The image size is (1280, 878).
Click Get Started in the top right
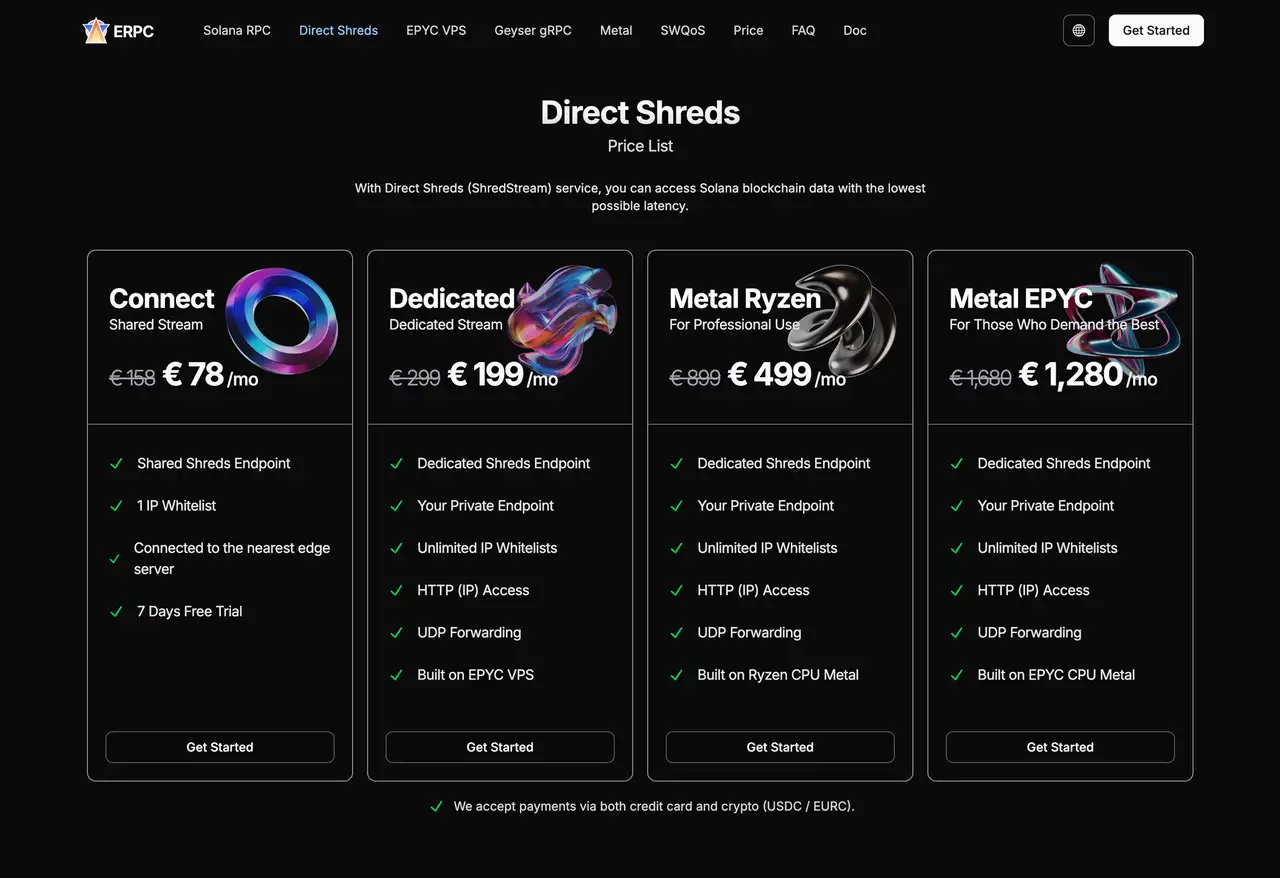pos(1156,30)
